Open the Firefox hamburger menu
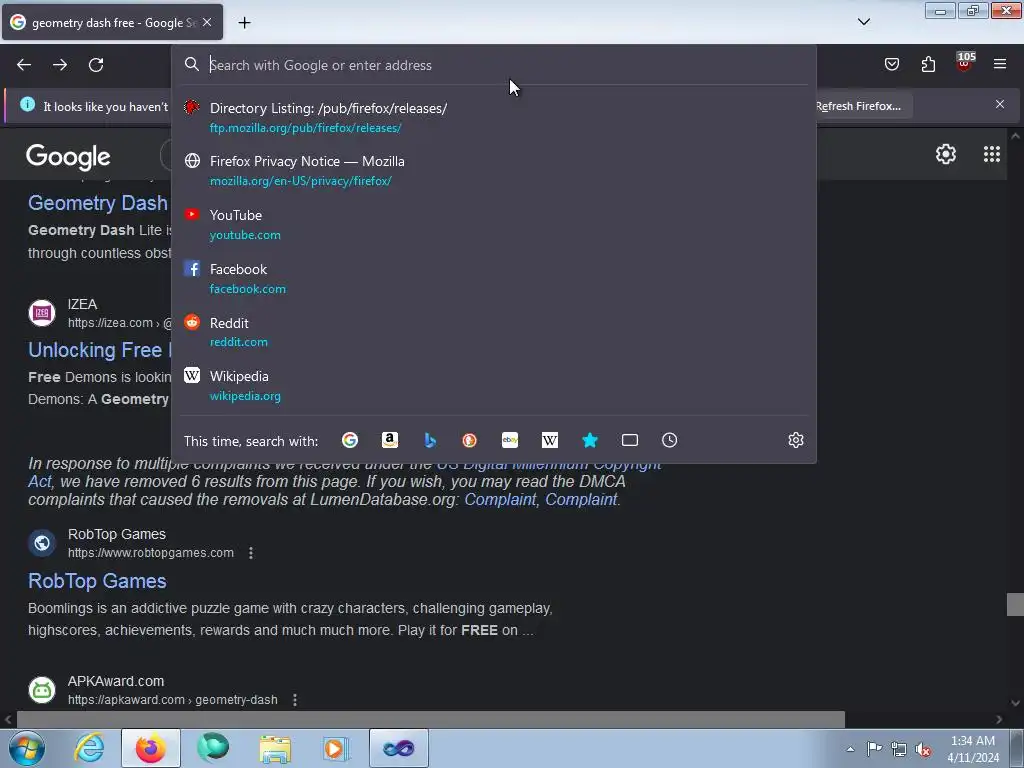 (1000, 64)
